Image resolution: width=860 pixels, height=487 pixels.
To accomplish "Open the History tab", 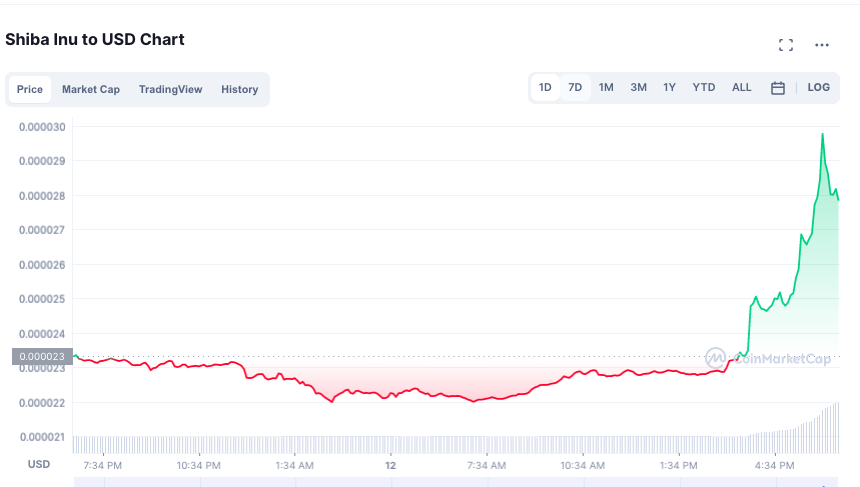I will tap(240, 89).
